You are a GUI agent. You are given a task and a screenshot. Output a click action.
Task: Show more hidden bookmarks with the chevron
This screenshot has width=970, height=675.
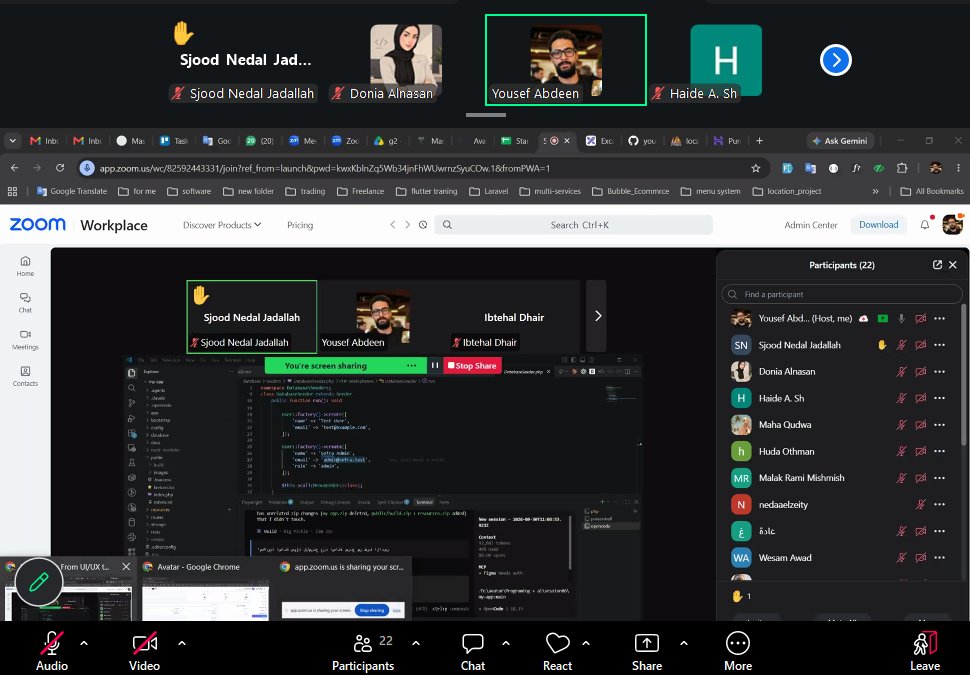[875, 191]
